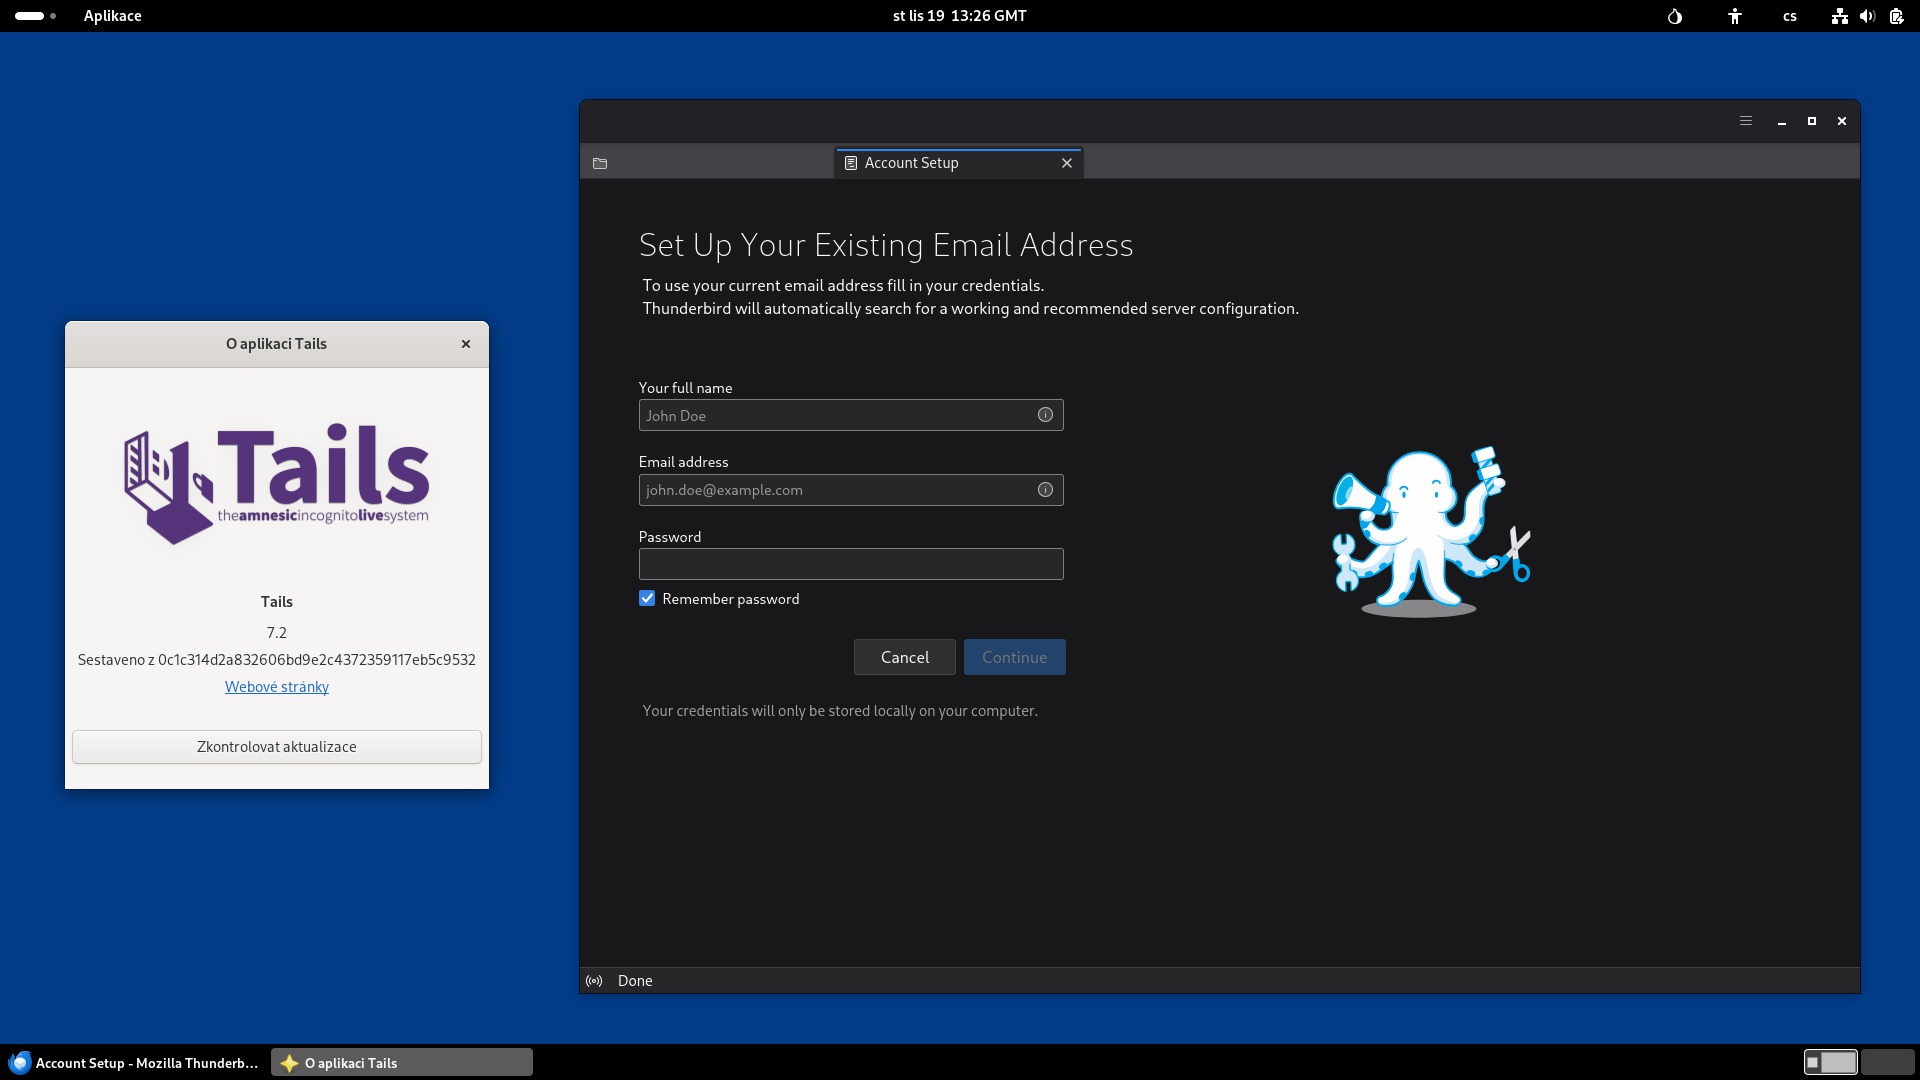
Task: Click the network connection icon in the top bar
Action: tap(1839, 16)
